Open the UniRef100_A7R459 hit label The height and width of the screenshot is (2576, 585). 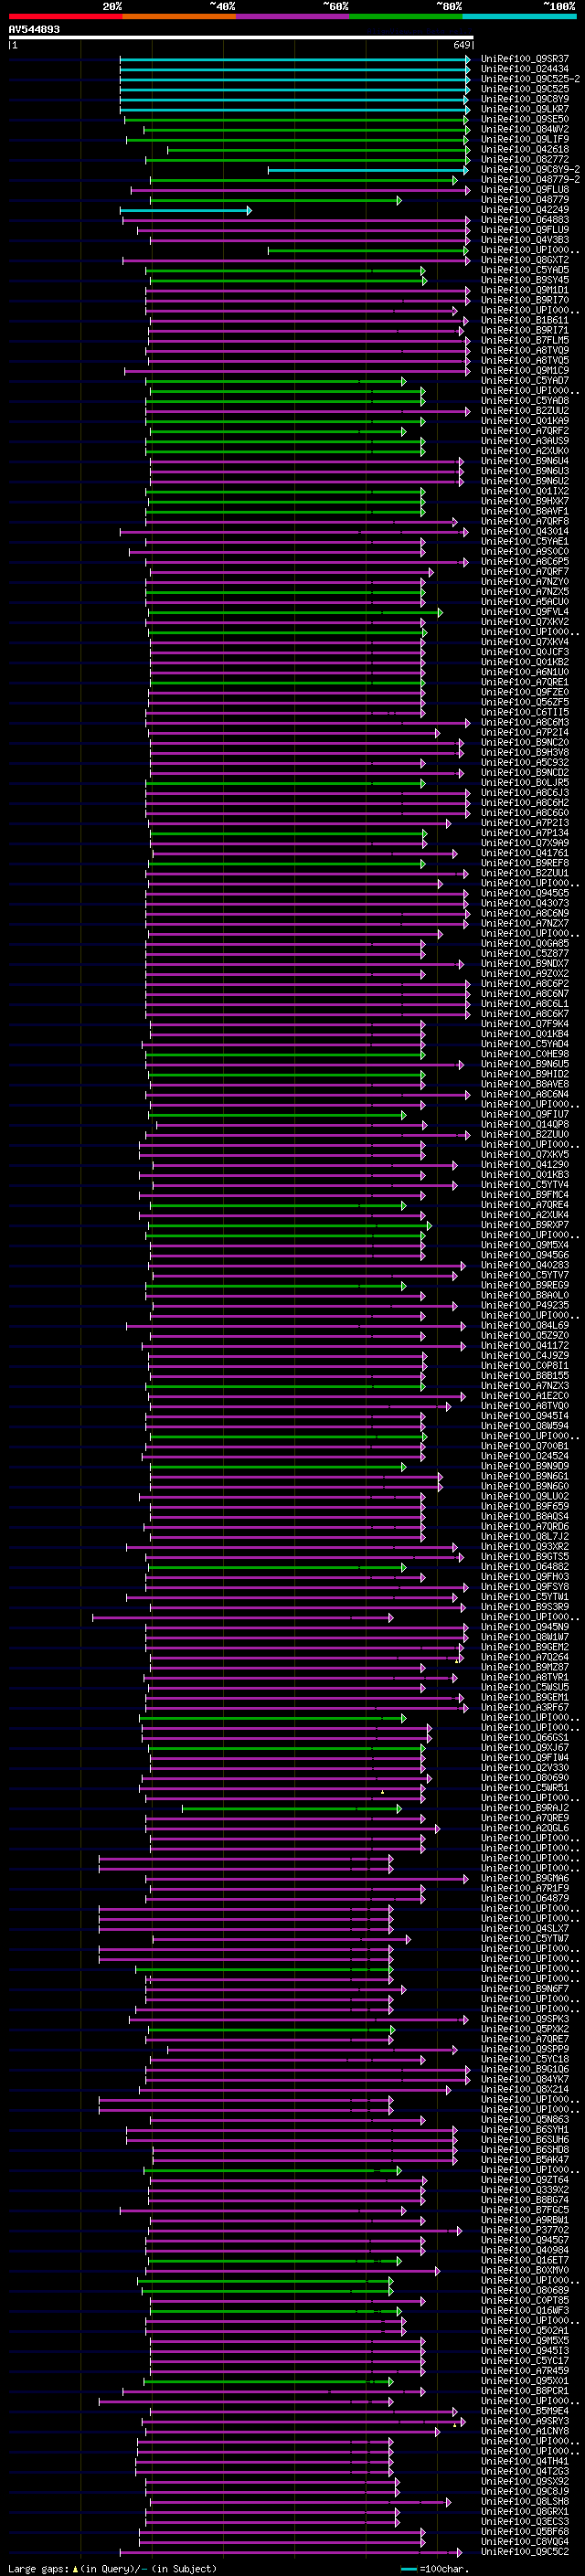[x=525, y=2372]
